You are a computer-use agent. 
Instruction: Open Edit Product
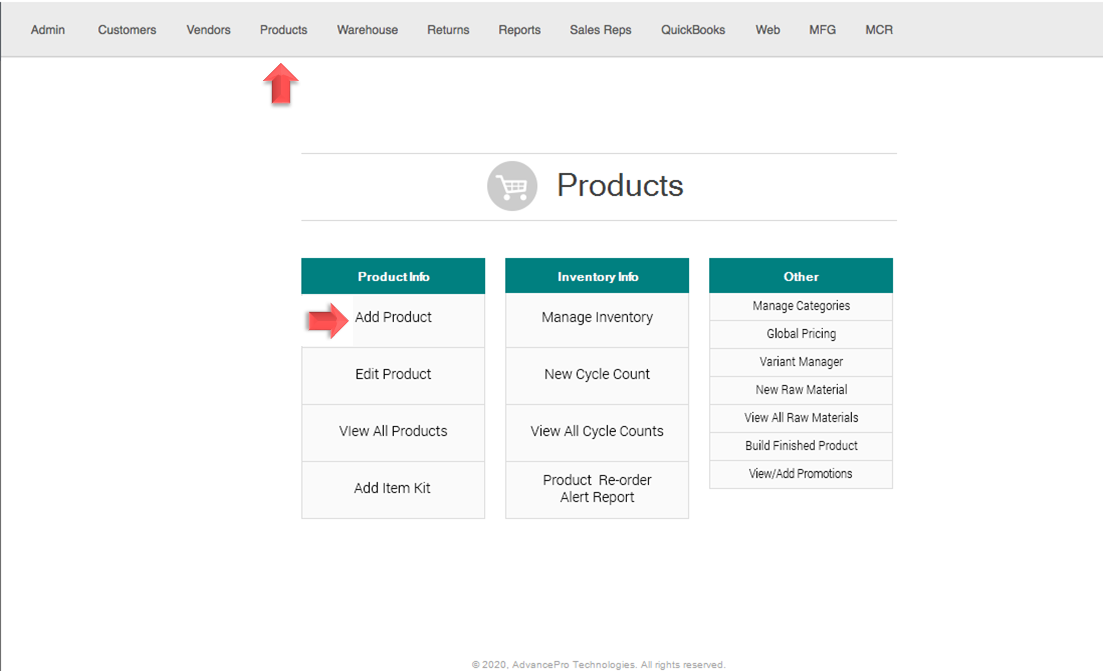point(393,375)
